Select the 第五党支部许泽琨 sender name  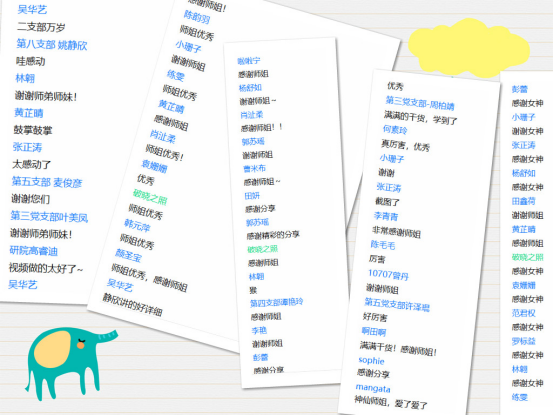pos(397,304)
